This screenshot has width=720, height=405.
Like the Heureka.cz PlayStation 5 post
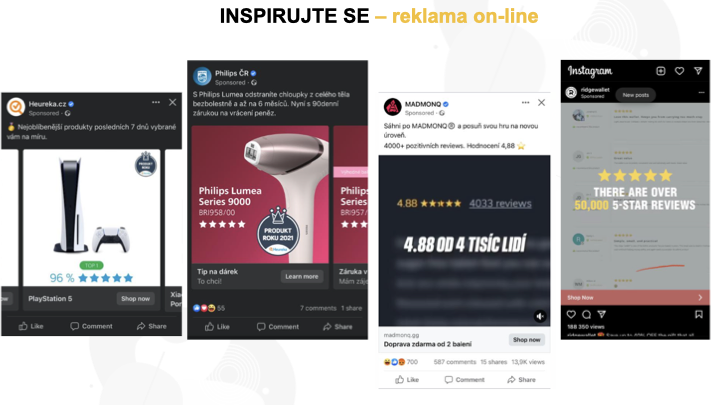31,326
